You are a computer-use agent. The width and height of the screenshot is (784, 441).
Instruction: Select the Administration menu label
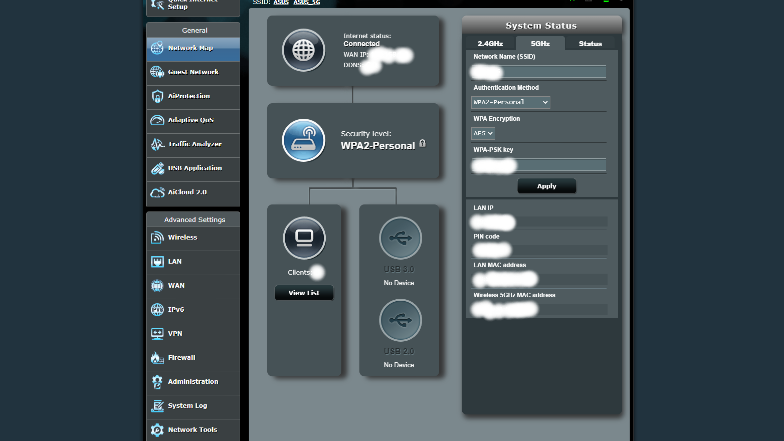(193, 382)
